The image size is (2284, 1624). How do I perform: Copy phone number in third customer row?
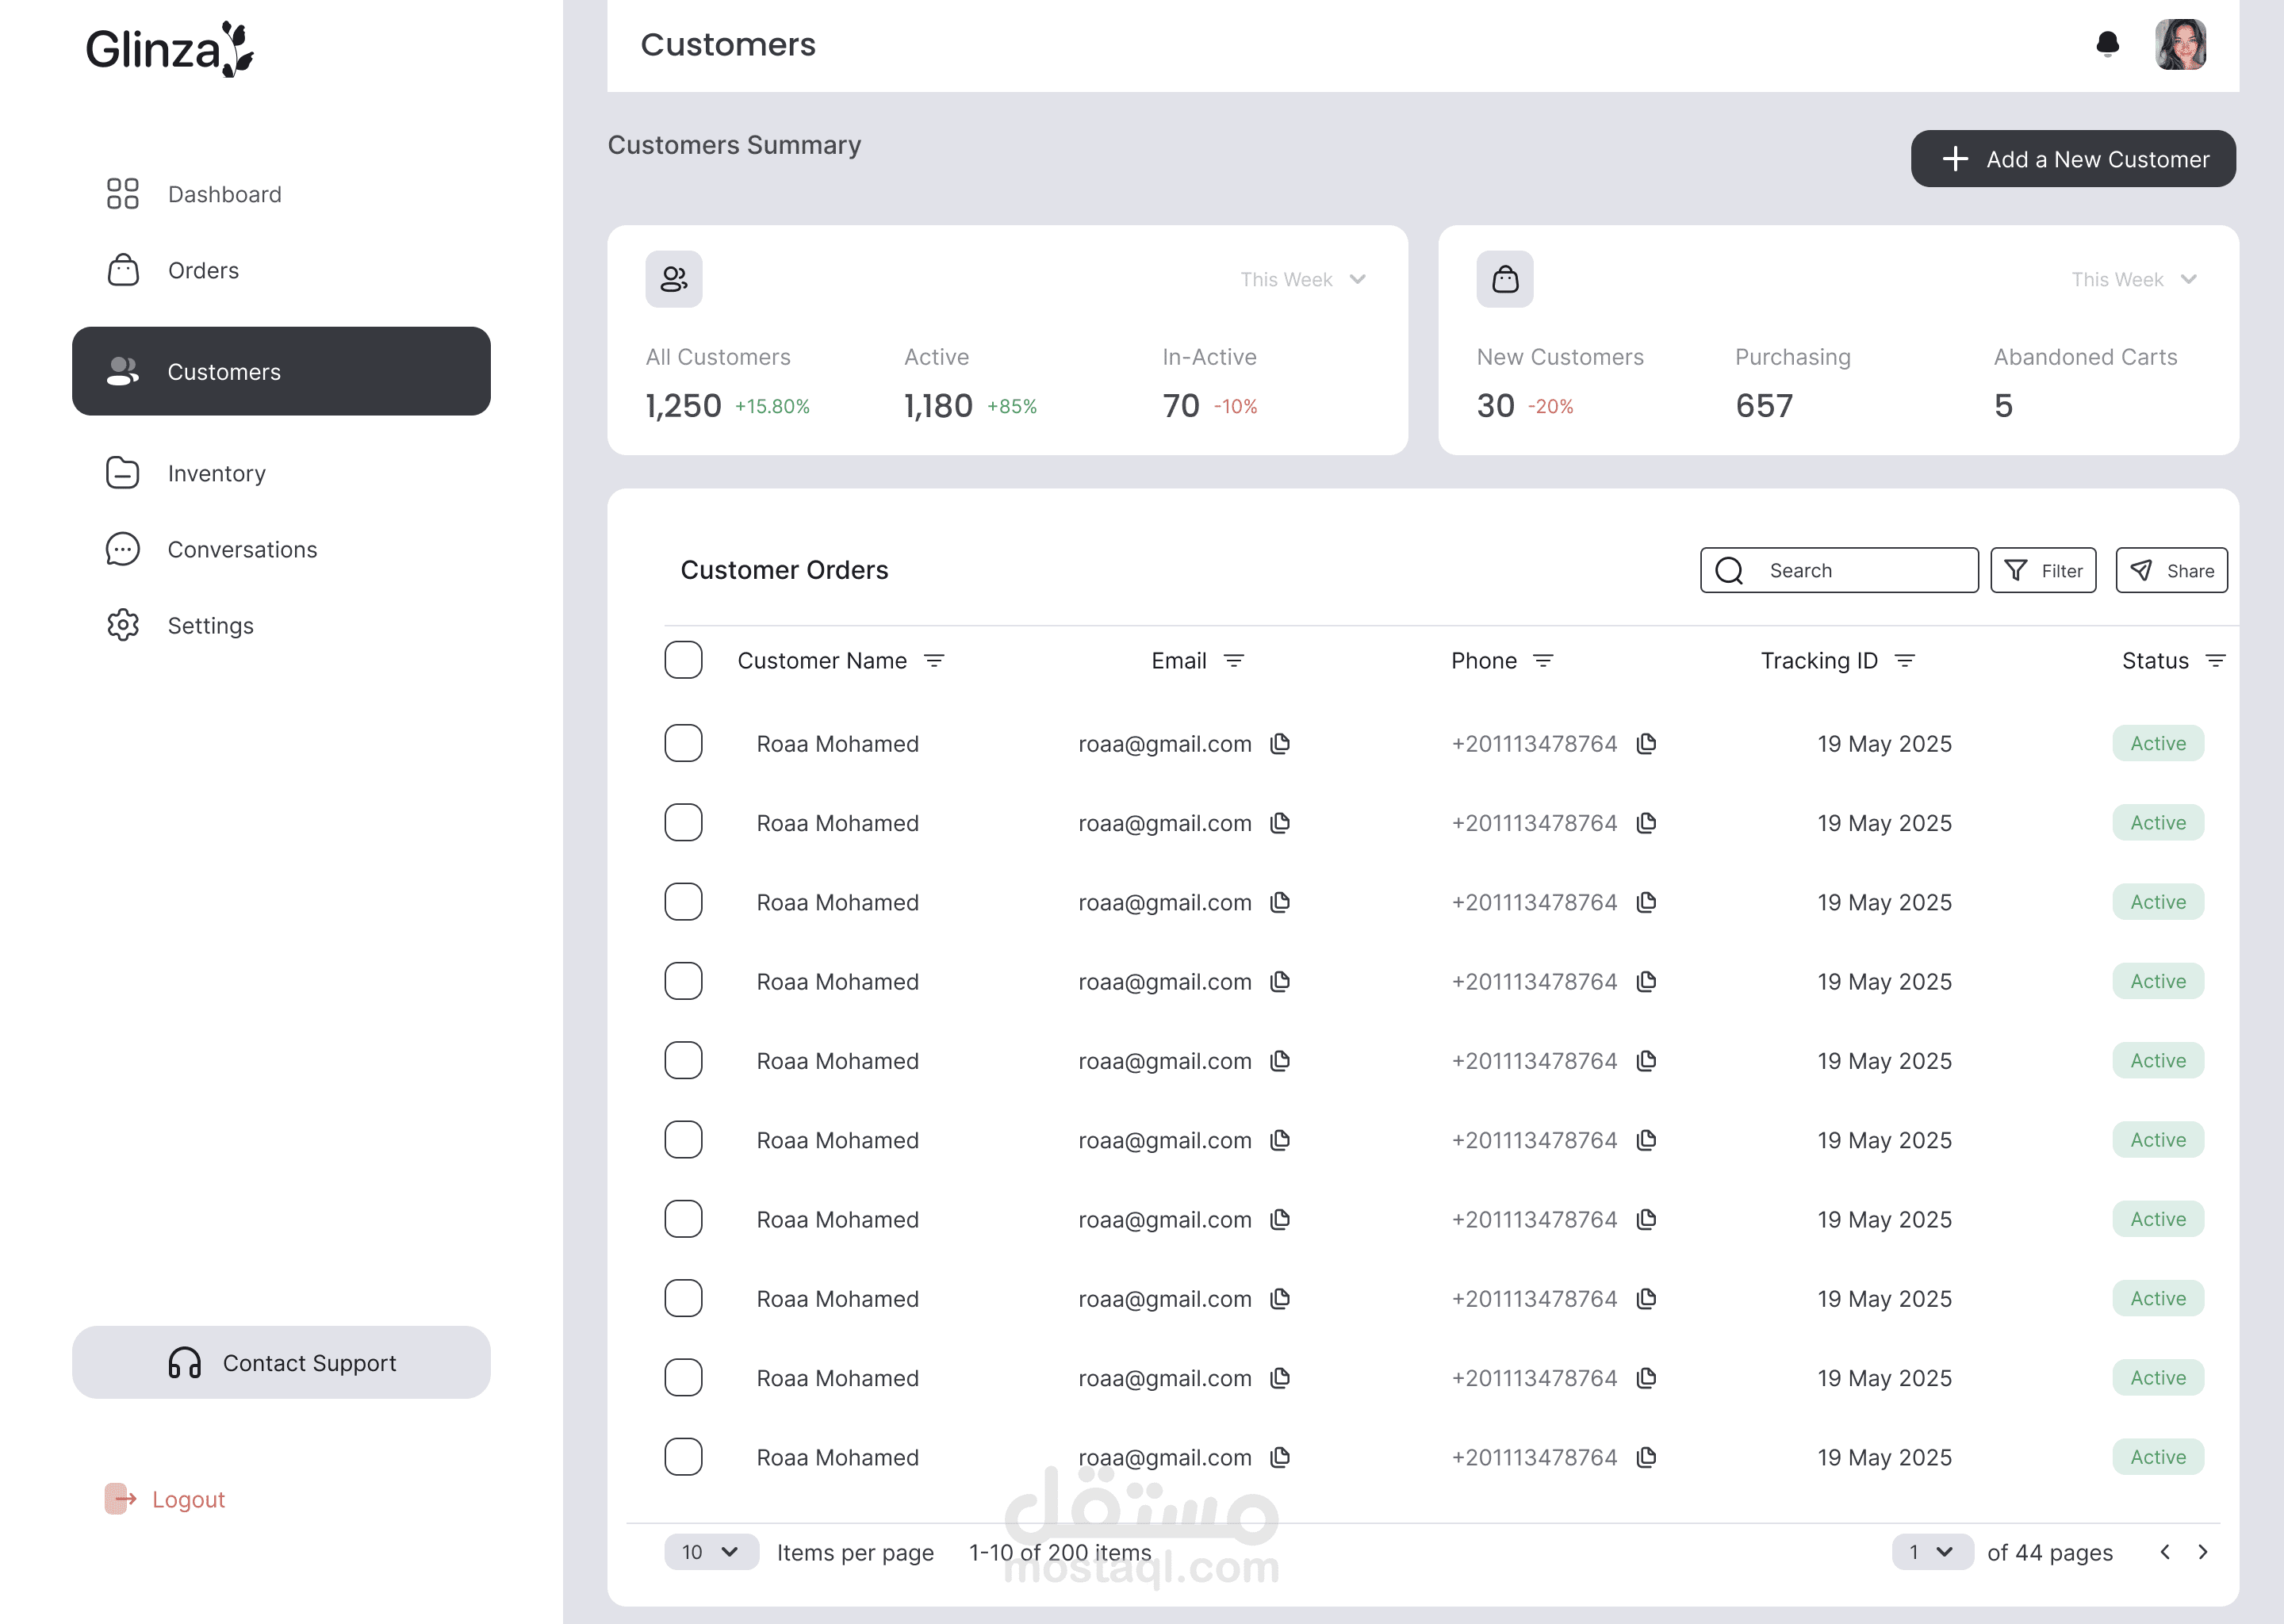pos(1646,902)
